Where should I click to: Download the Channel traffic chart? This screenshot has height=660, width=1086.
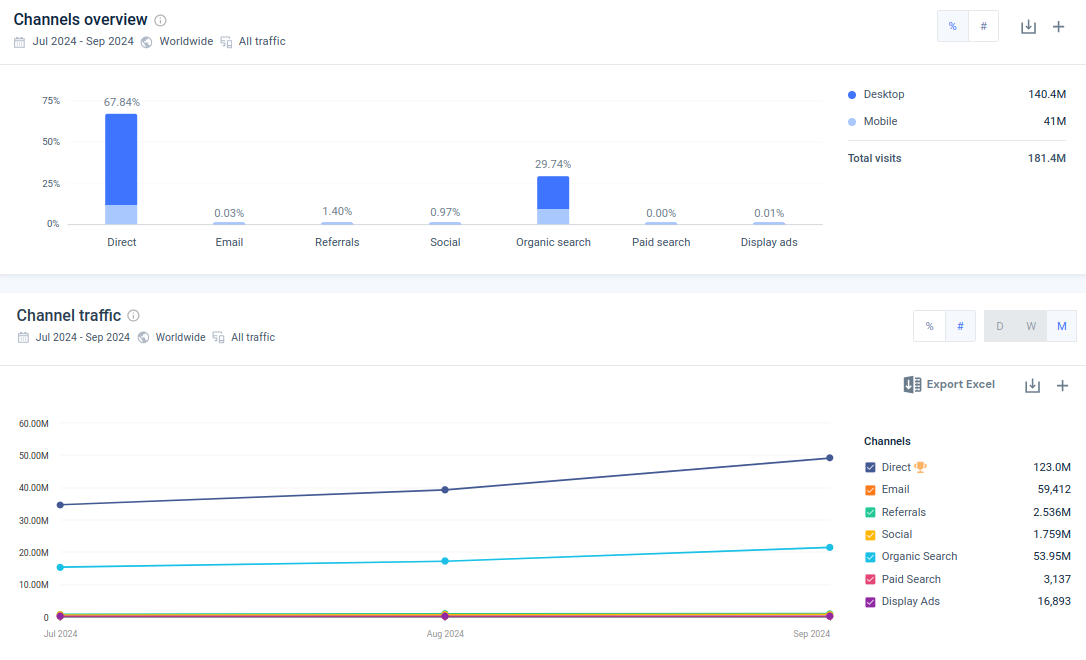(x=1032, y=386)
